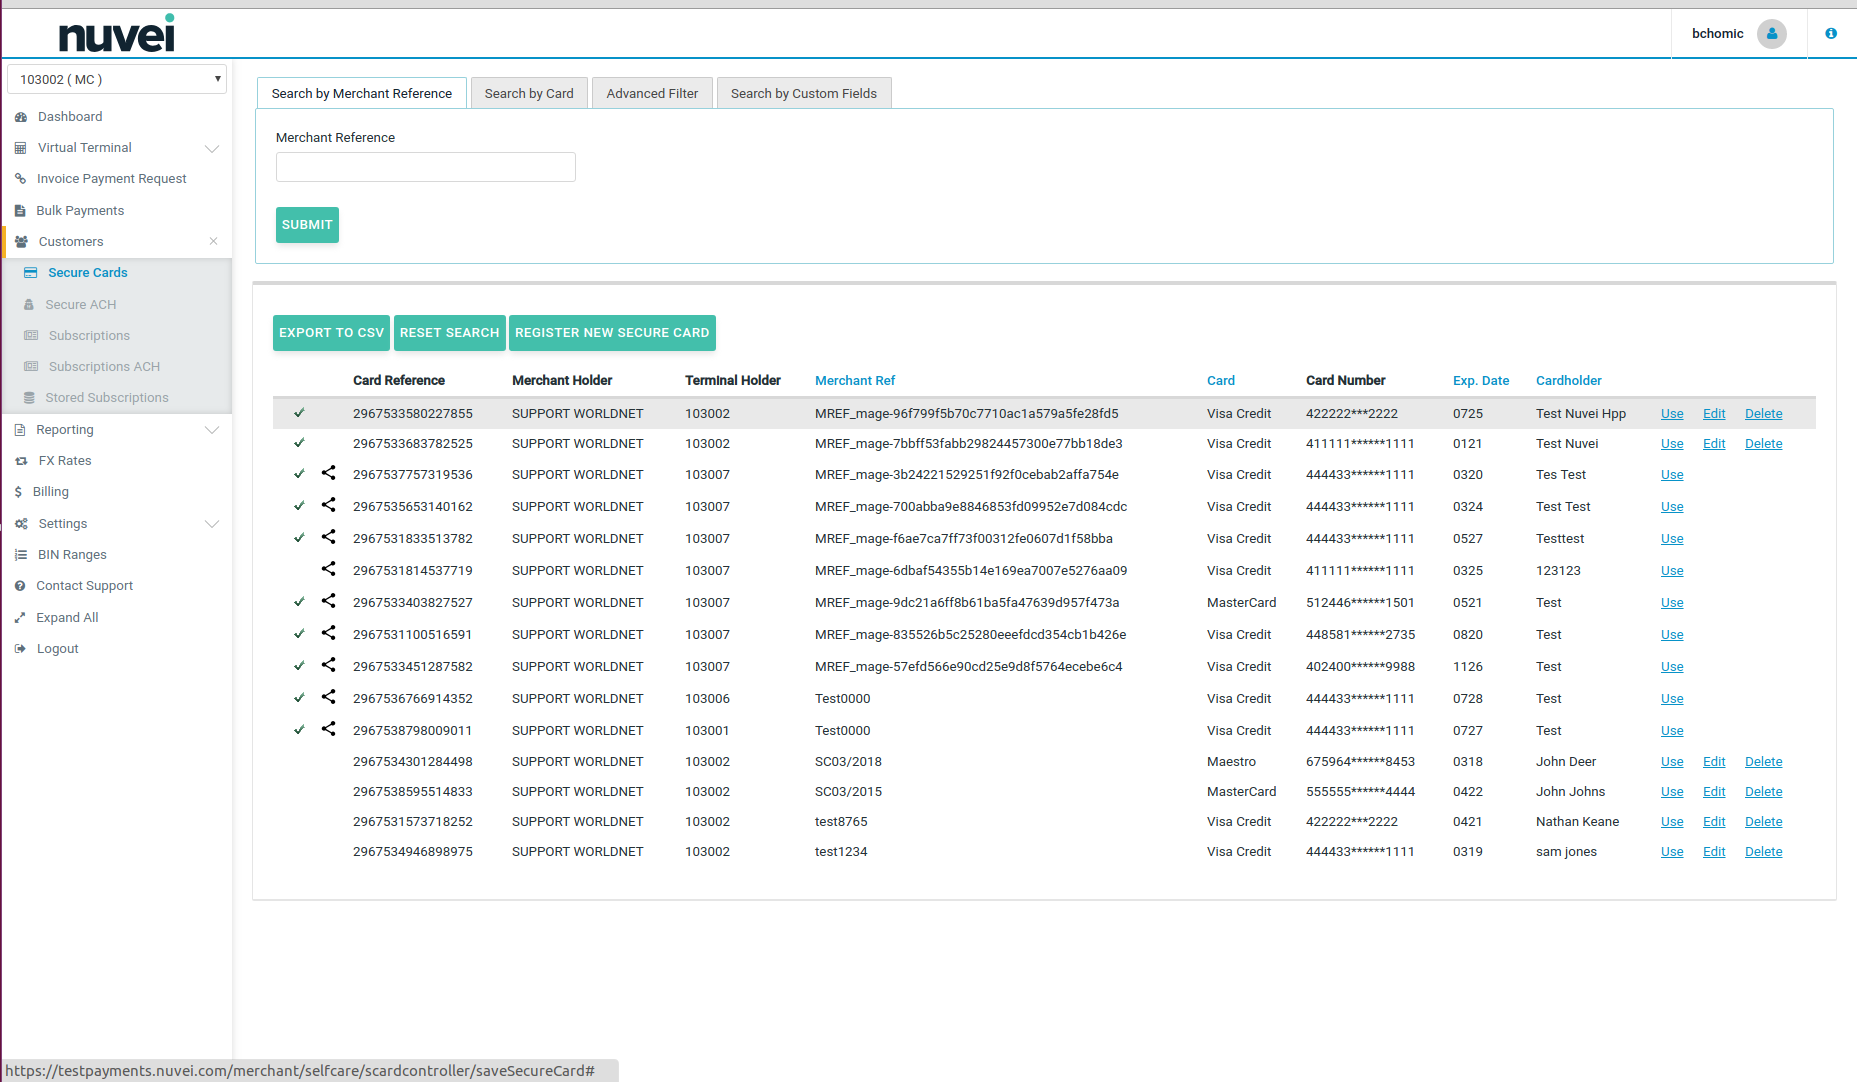1857x1082 pixels.
Task: Click the share icon for card 2967531814537719
Action: point(328,569)
